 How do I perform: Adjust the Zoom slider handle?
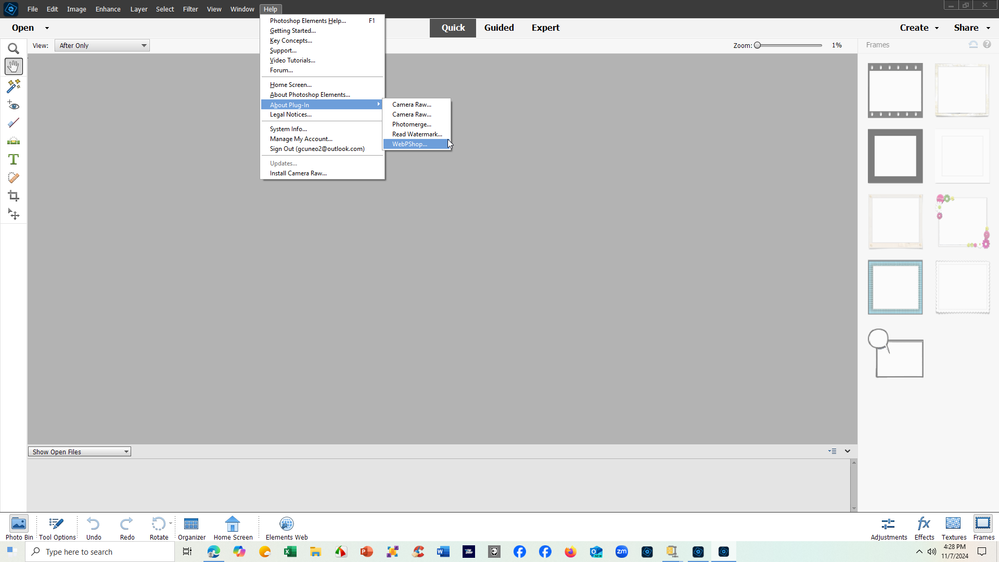[758, 45]
